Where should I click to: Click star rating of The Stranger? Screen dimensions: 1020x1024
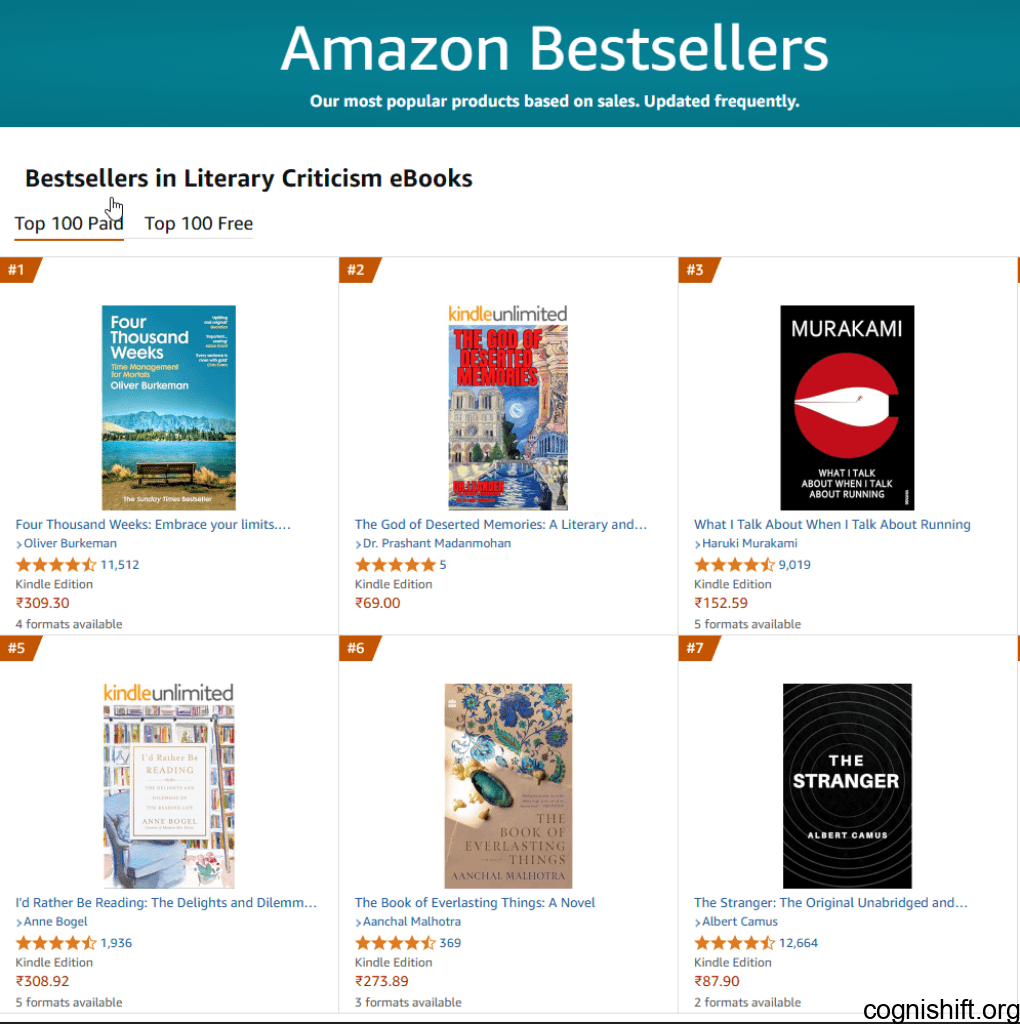[x=734, y=943]
